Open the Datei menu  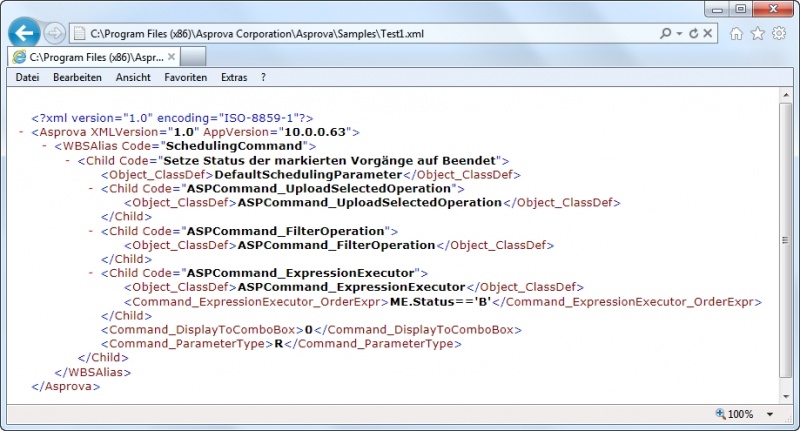(x=28, y=77)
